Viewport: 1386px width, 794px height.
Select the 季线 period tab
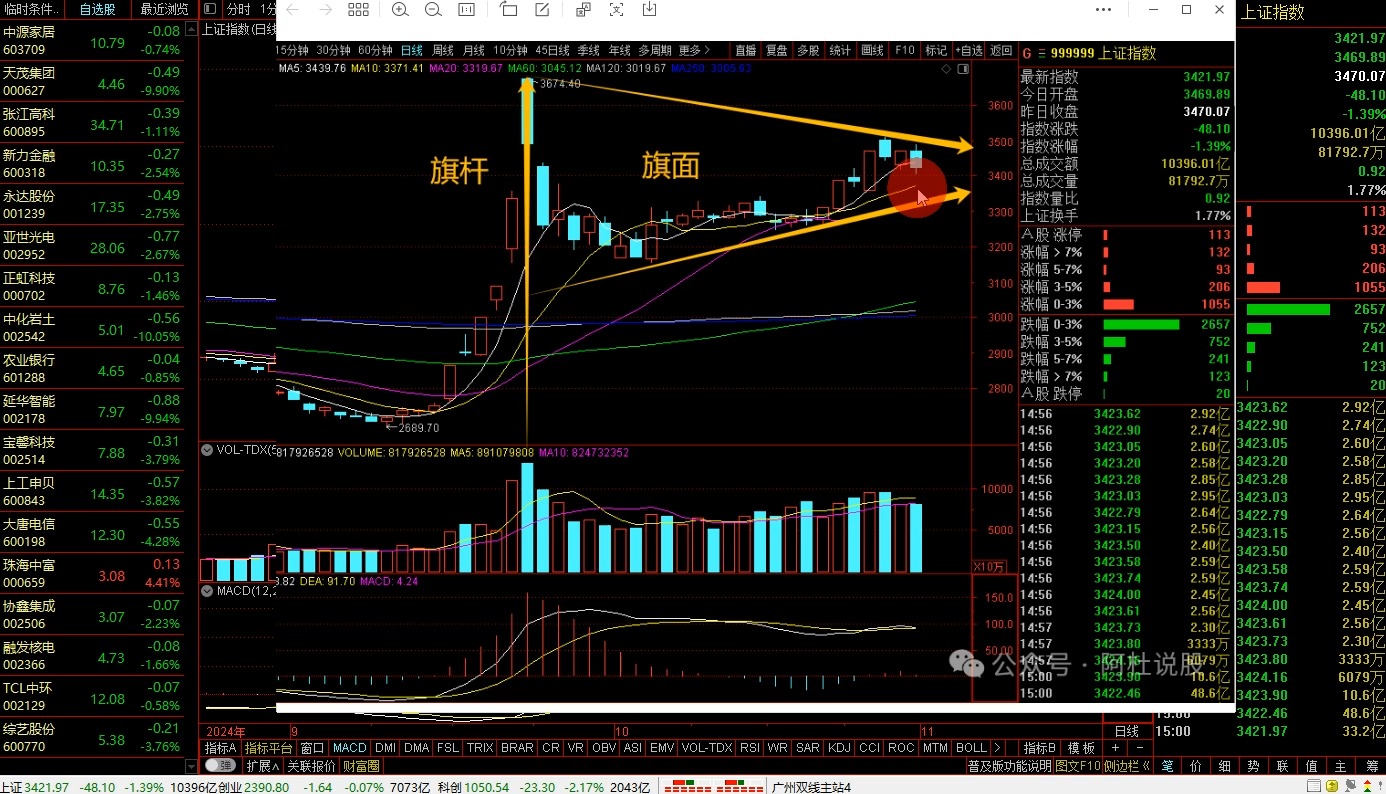click(x=589, y=50)
